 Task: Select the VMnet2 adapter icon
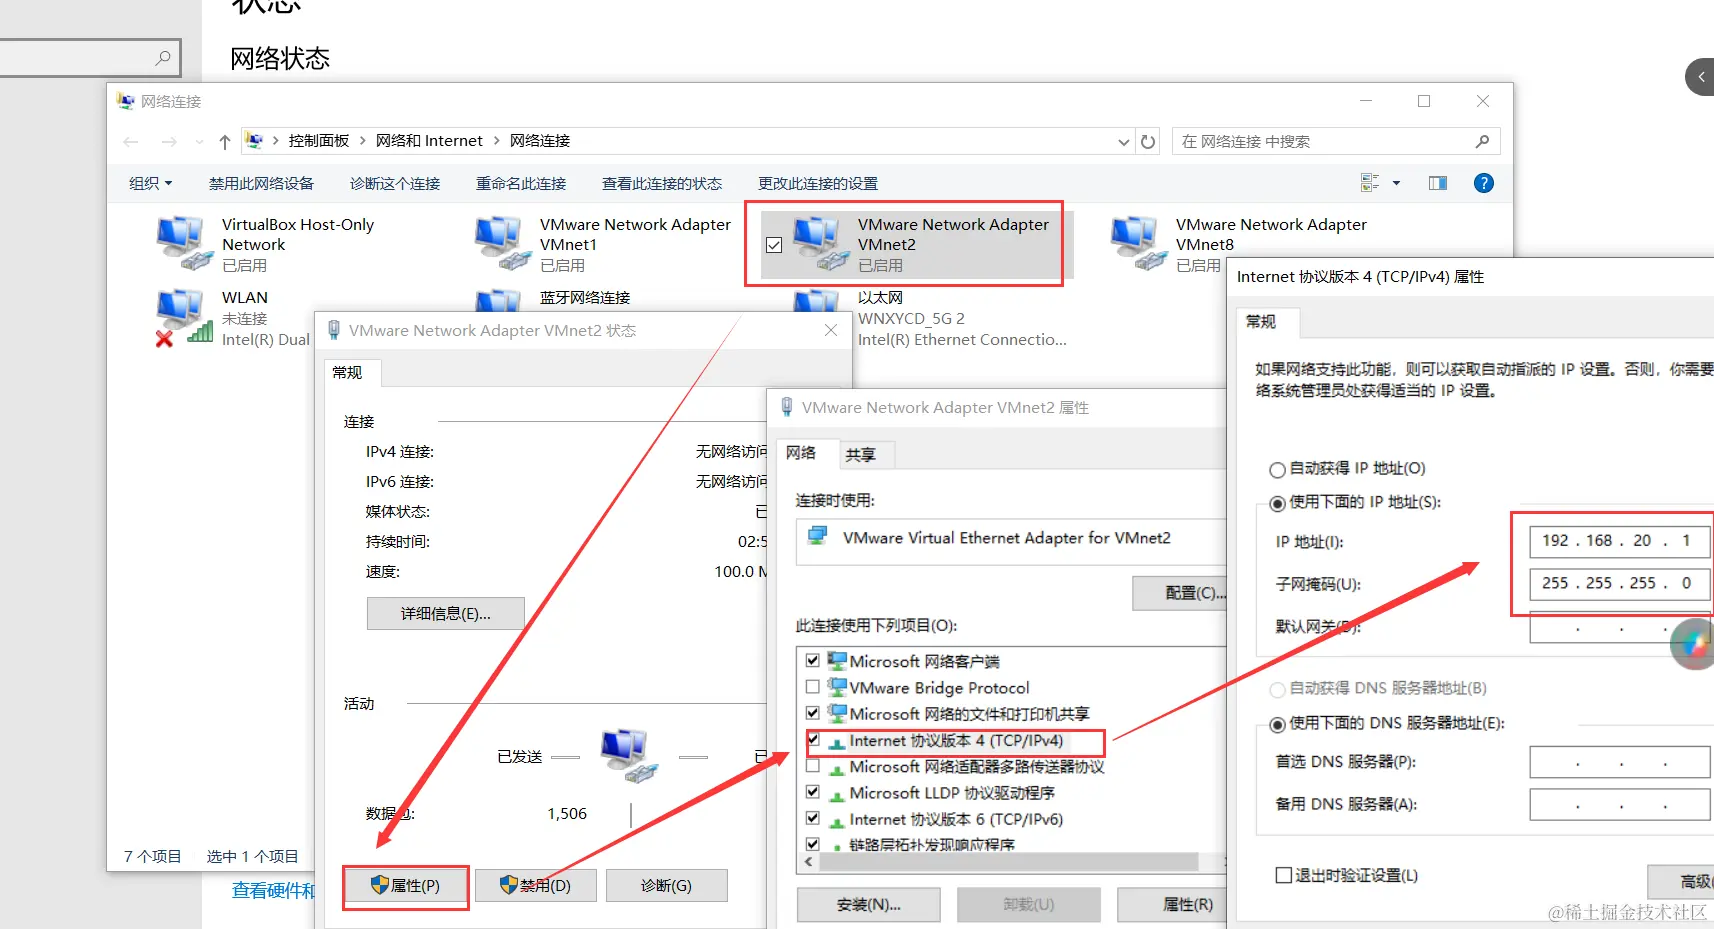coord(820,243)
